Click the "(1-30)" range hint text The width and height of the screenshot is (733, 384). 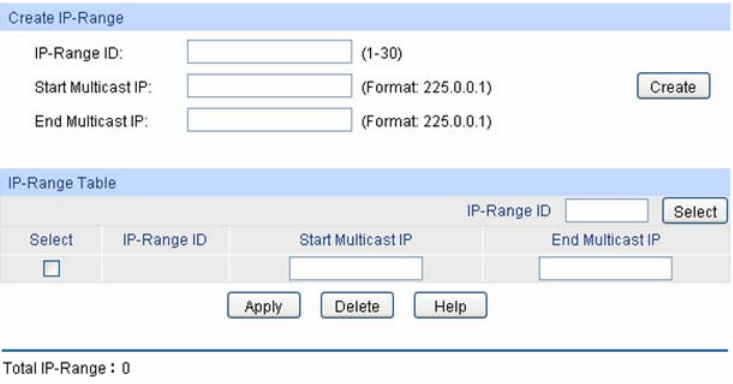pos(381,53)
